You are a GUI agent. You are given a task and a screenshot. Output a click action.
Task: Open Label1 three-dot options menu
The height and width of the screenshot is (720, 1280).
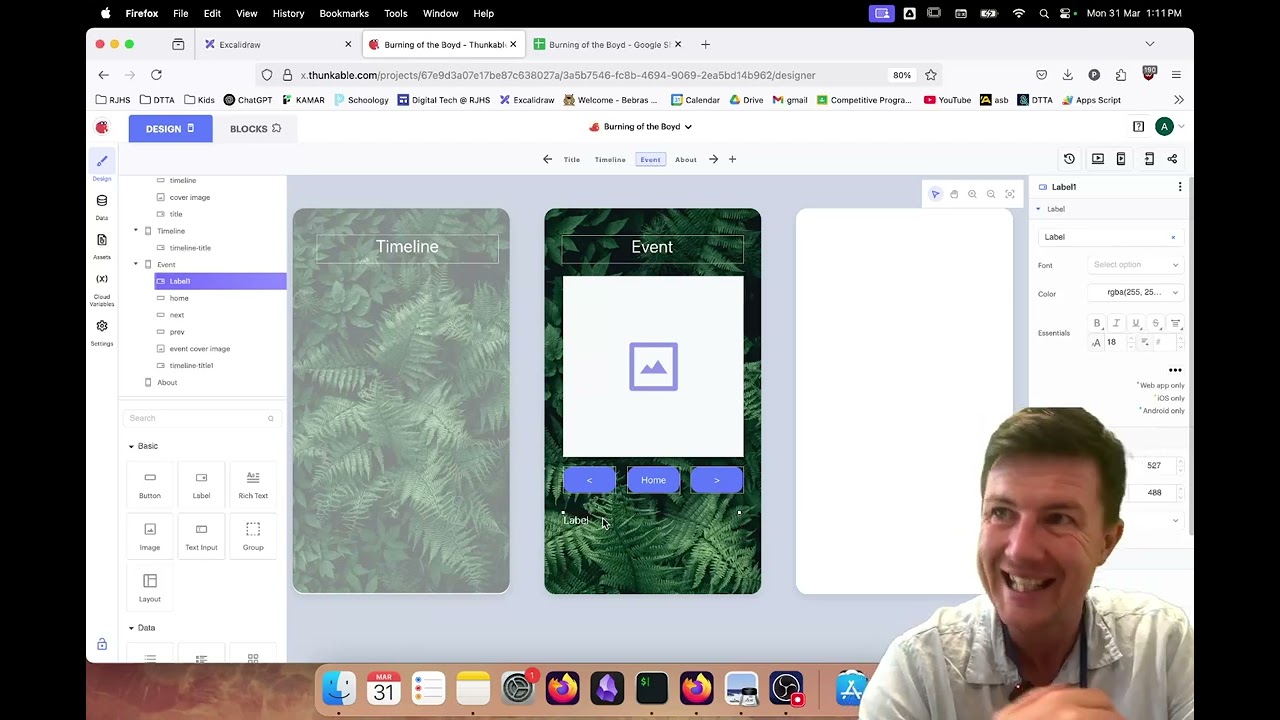pyautogui.click(x=1180, y=187)
